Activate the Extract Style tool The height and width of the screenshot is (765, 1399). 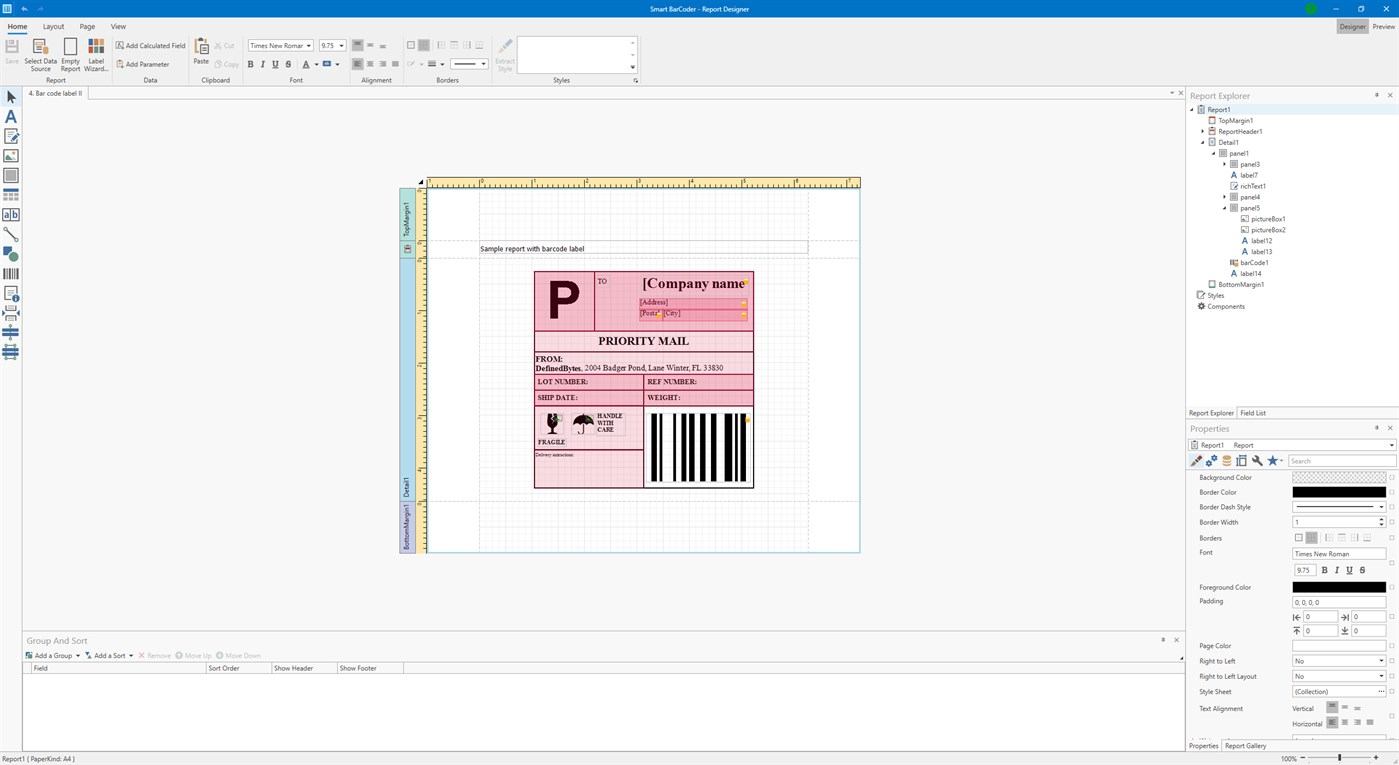(505, 57)
